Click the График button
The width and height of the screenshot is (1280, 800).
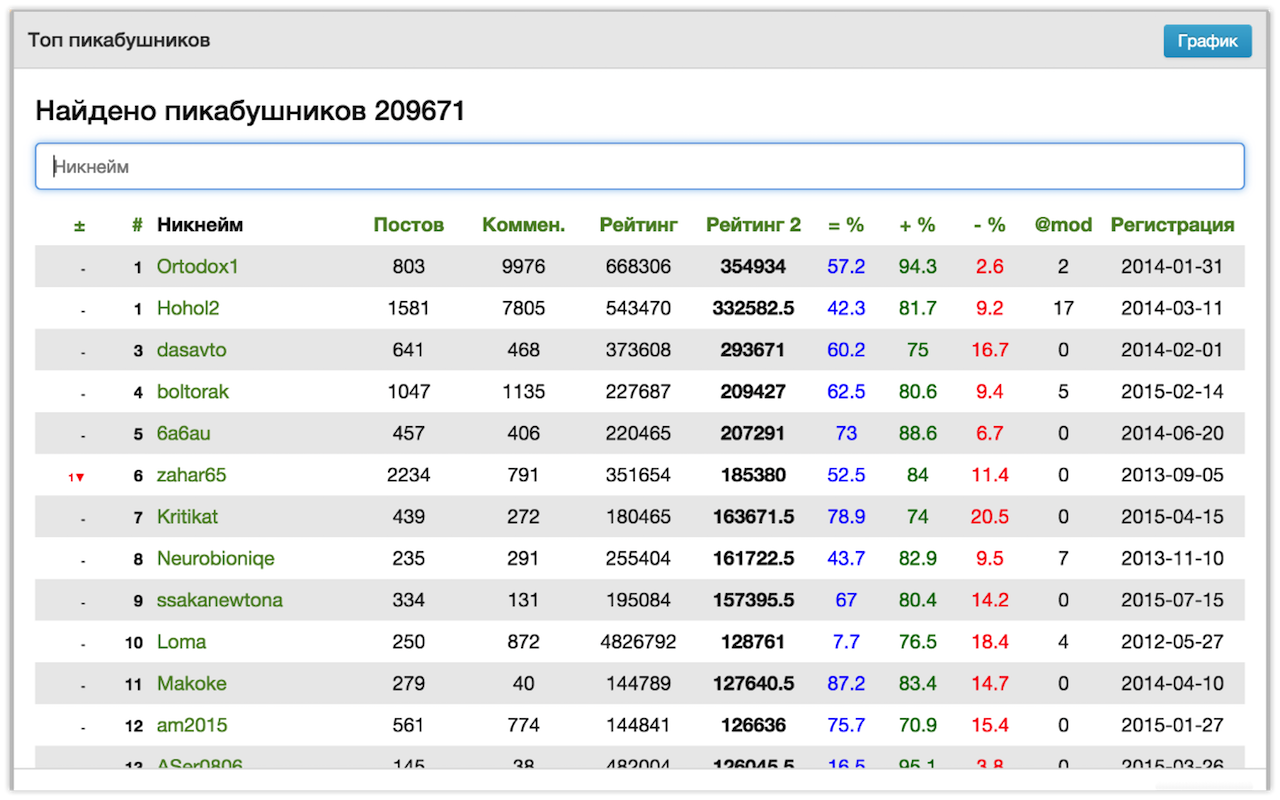pos(1207,41)
